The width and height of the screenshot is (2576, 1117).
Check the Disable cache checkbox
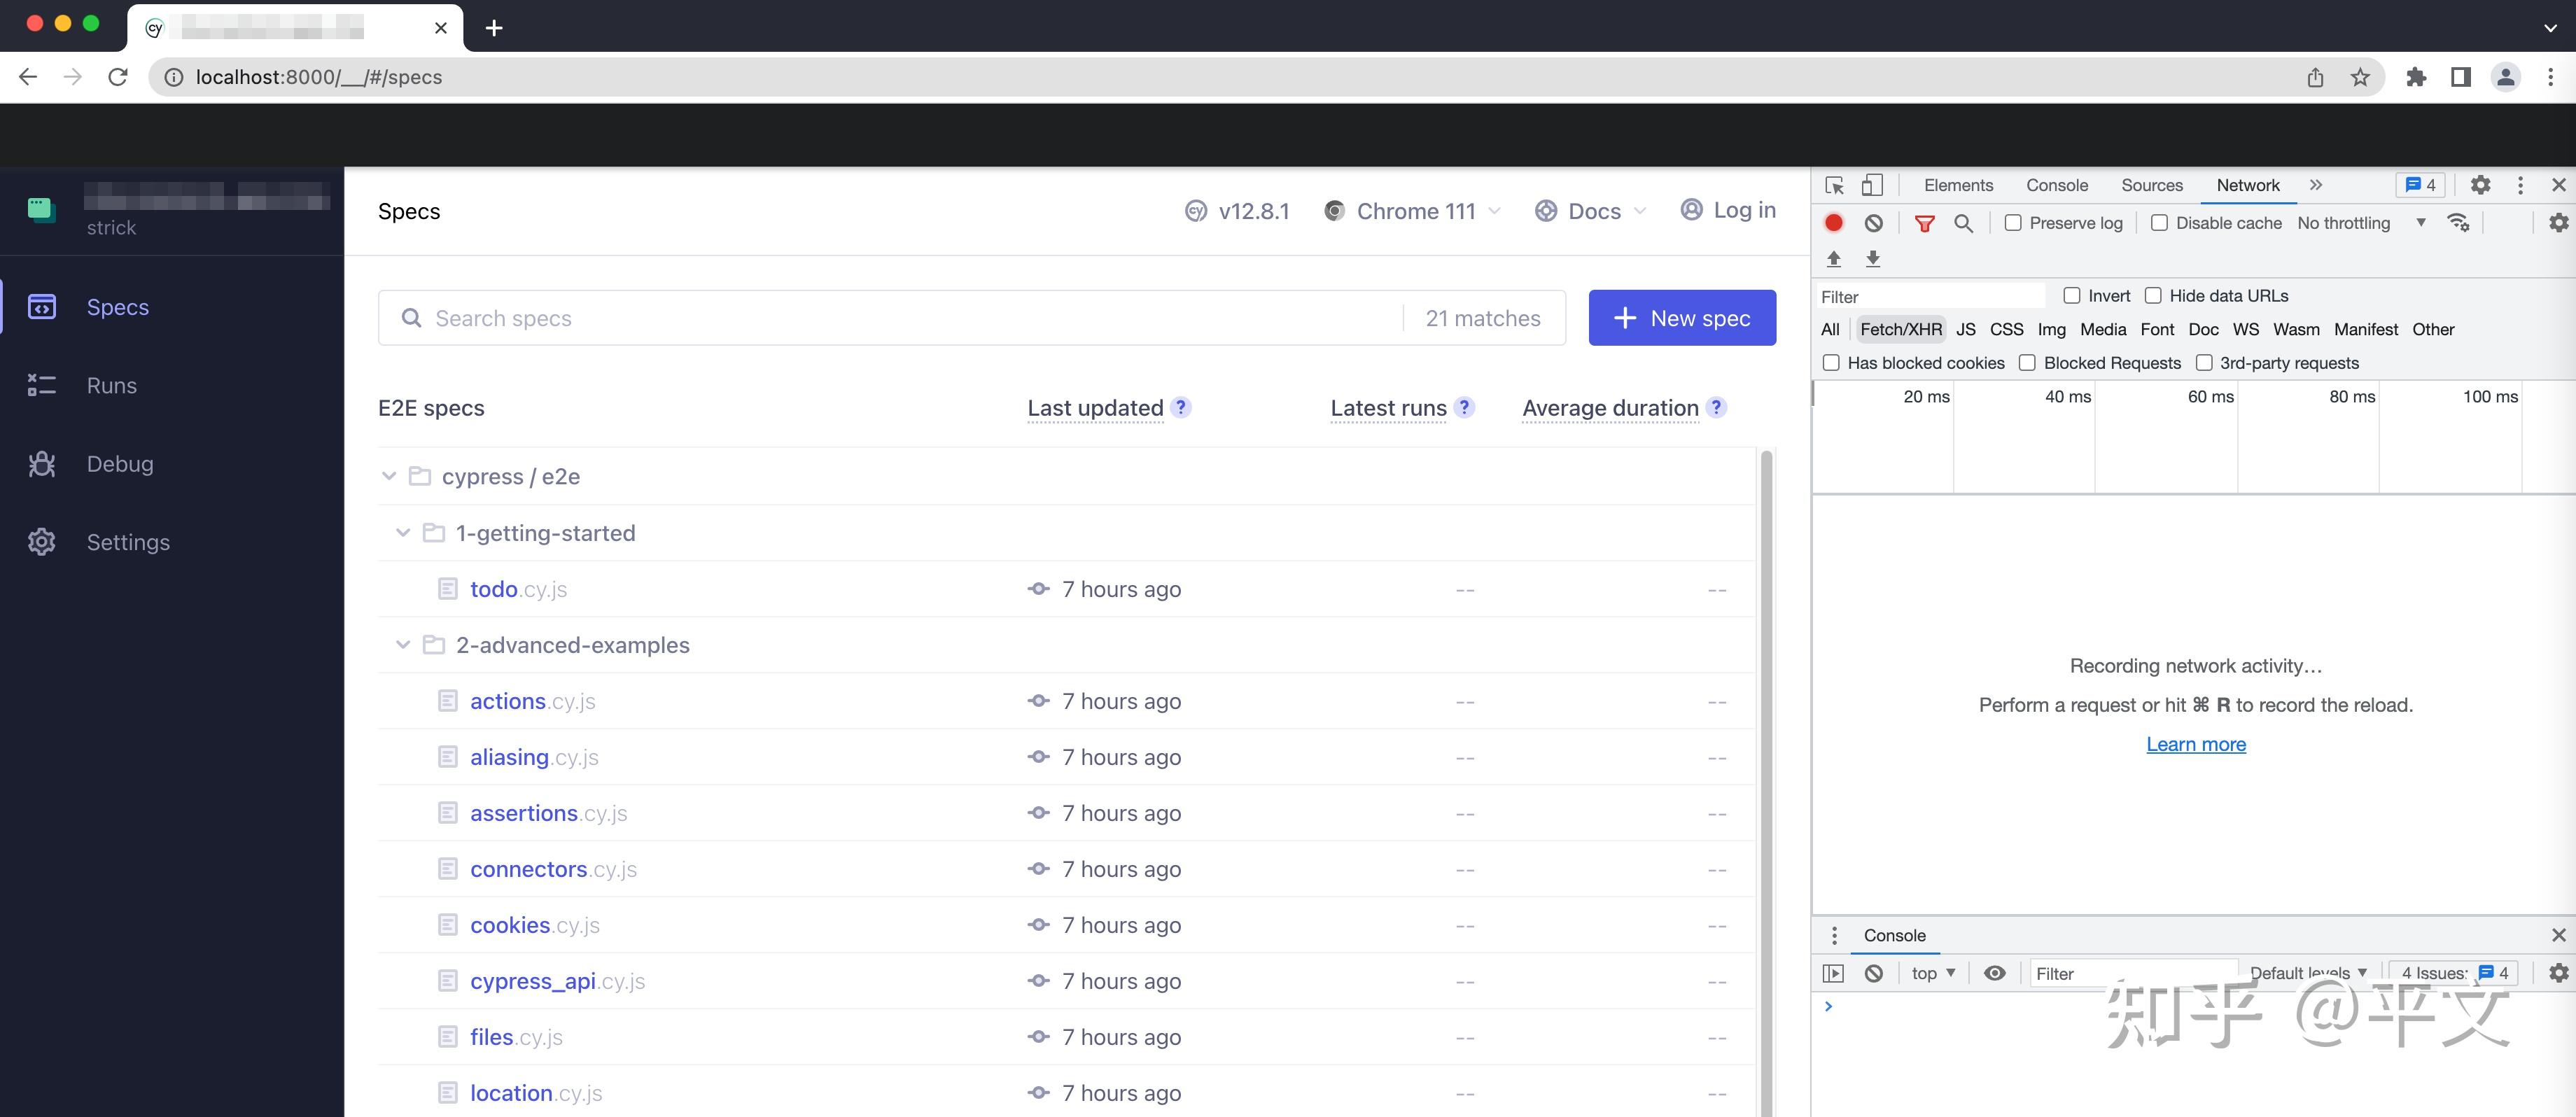coord(2160,223)
